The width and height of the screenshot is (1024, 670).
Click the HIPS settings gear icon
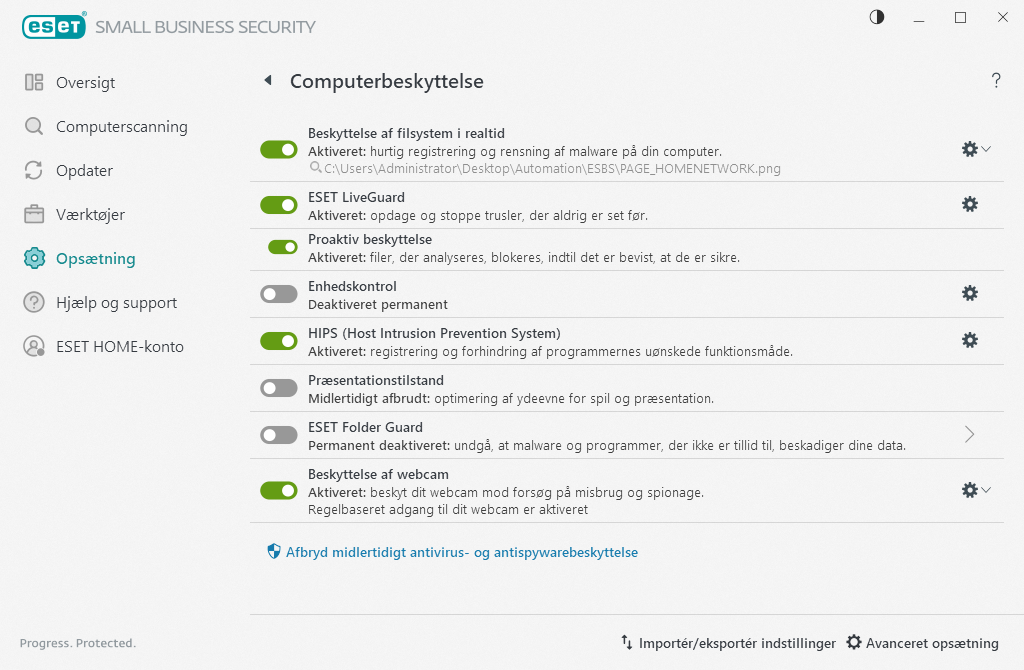969,340
